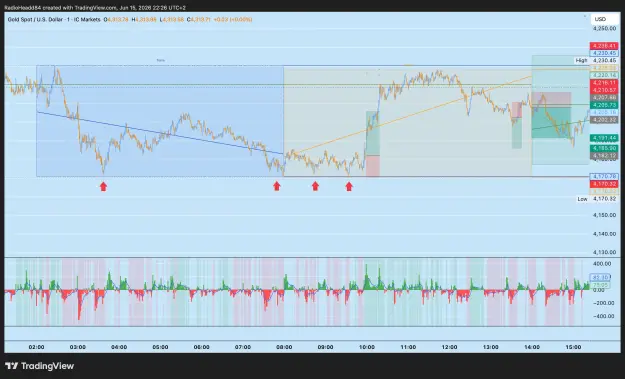The height and width of the screenshot is (379, 625).
Task: Select the open value O4,313.74 in legend
Action: pos(116,19)
